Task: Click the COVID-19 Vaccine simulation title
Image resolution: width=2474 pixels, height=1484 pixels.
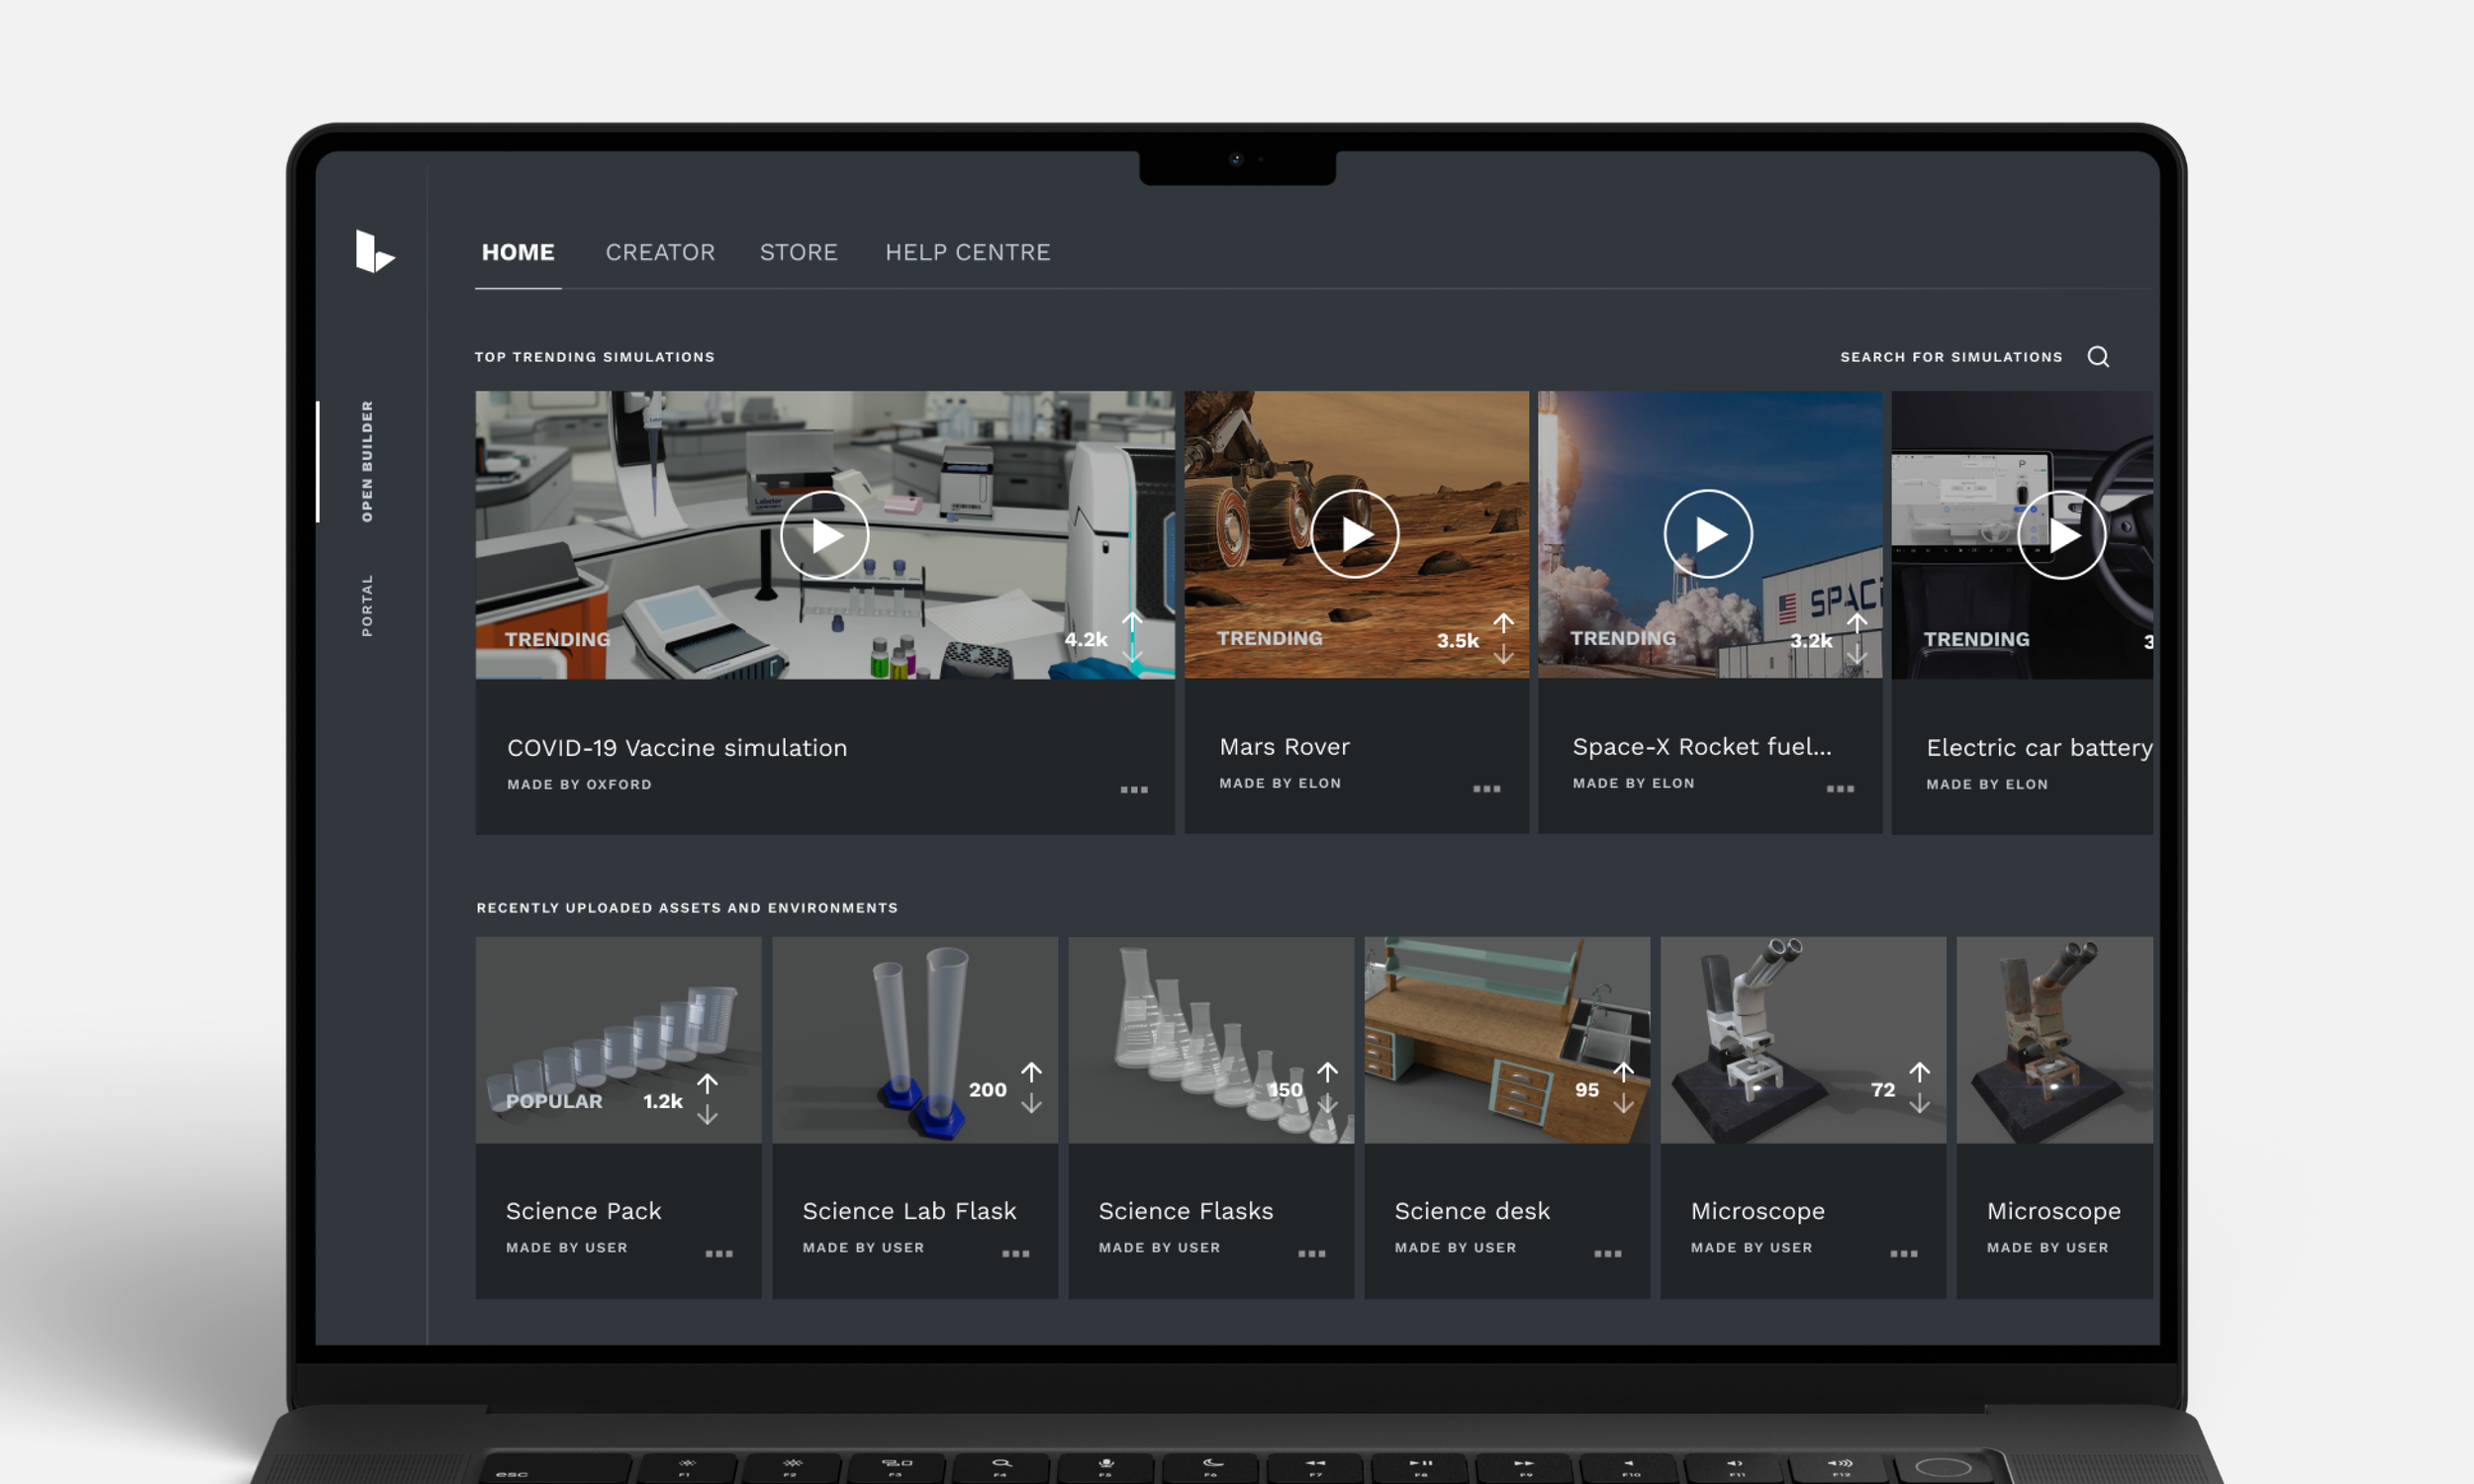Action: [x=677, y=748]
